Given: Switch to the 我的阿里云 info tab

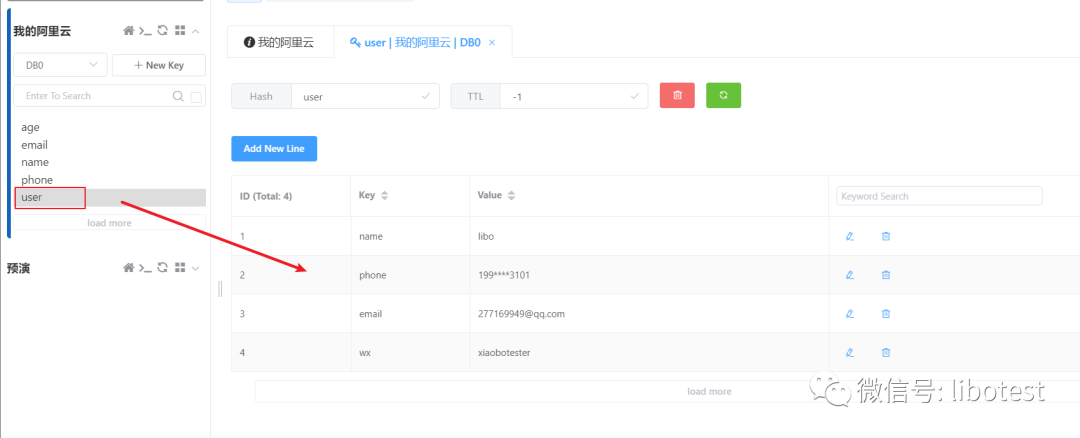Looking at the screenshot, I should (280, 42).
